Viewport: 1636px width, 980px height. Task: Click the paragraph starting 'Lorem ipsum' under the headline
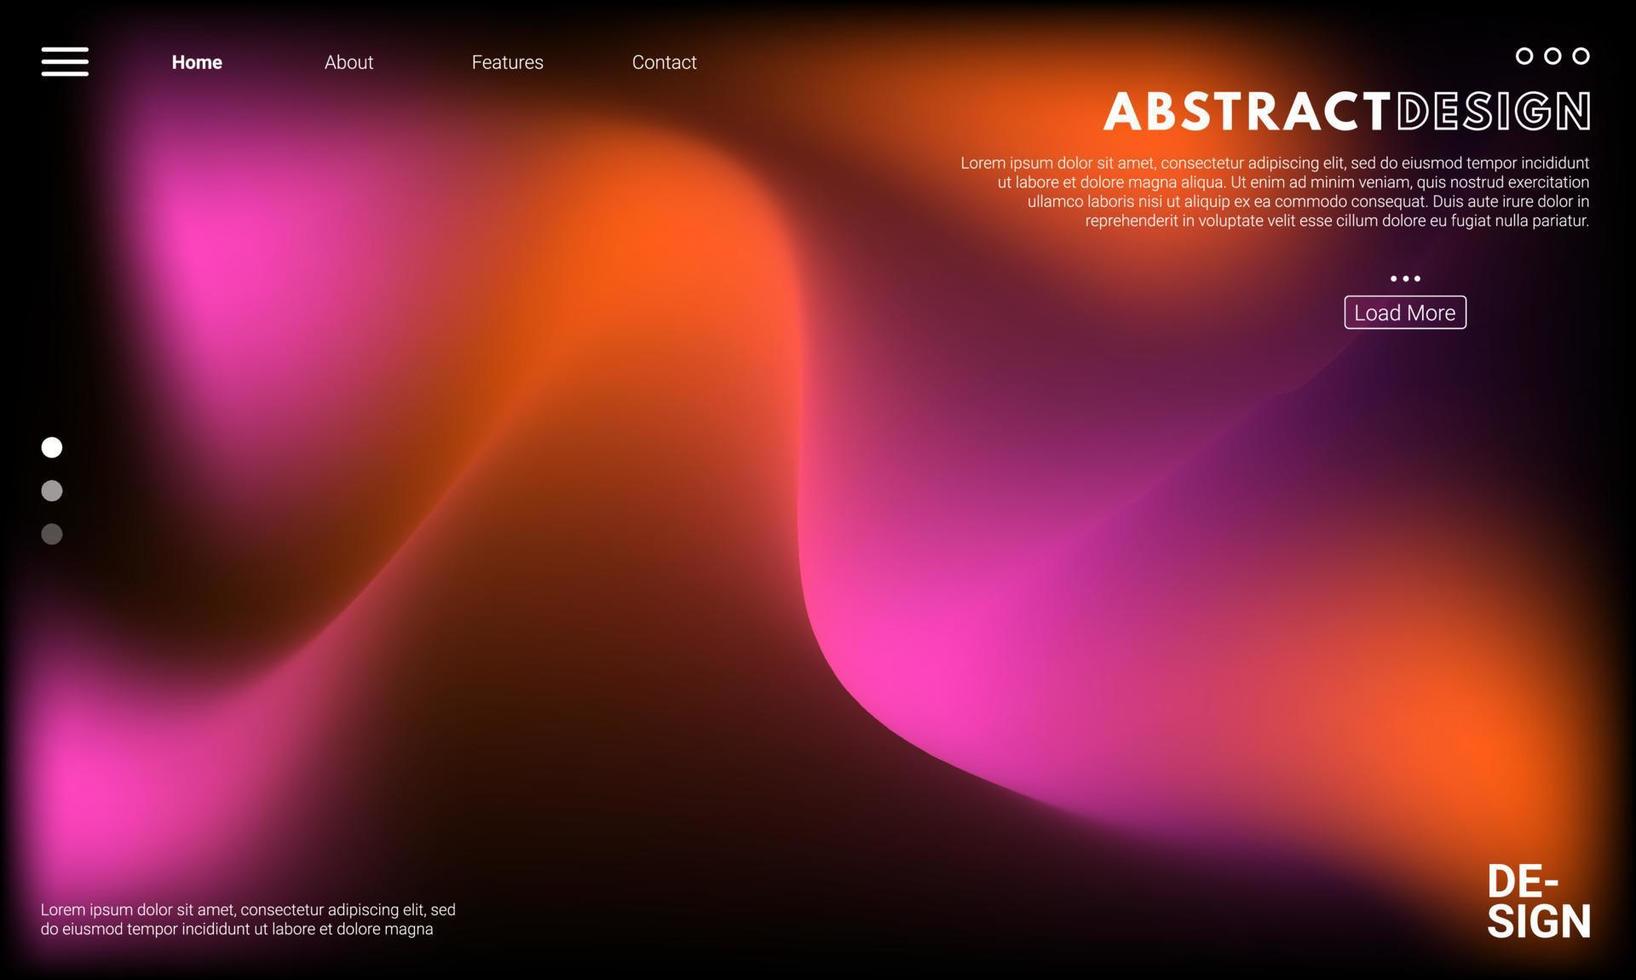pyautogui.click(x=1275, y=191)
